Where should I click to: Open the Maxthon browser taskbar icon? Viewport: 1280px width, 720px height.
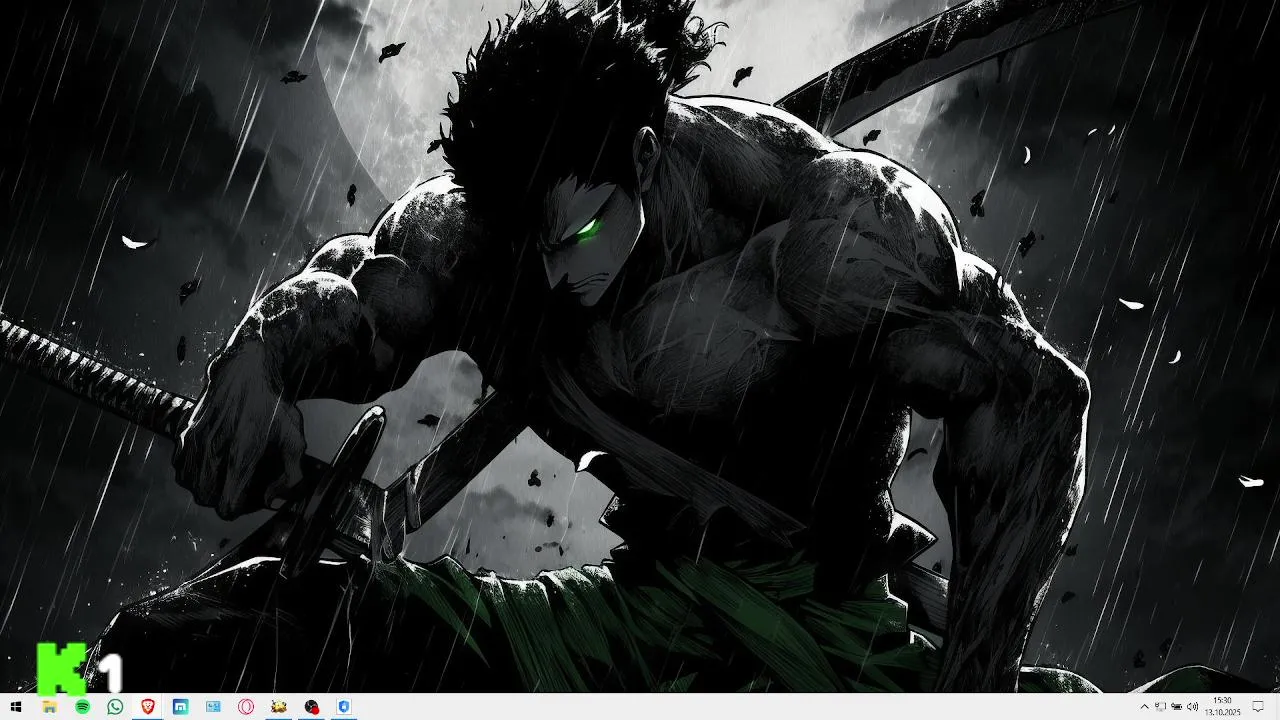click(180, 707)
